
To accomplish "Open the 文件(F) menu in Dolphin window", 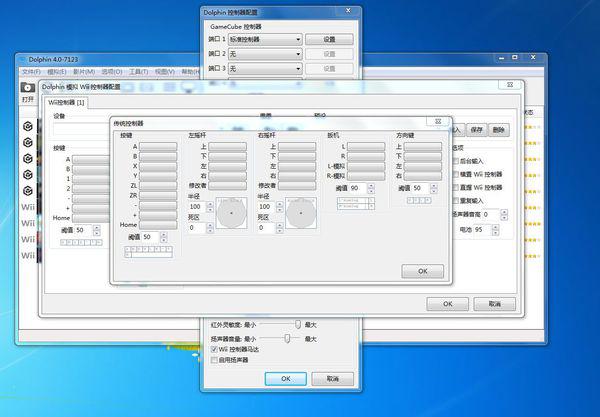I will (31, 72).
